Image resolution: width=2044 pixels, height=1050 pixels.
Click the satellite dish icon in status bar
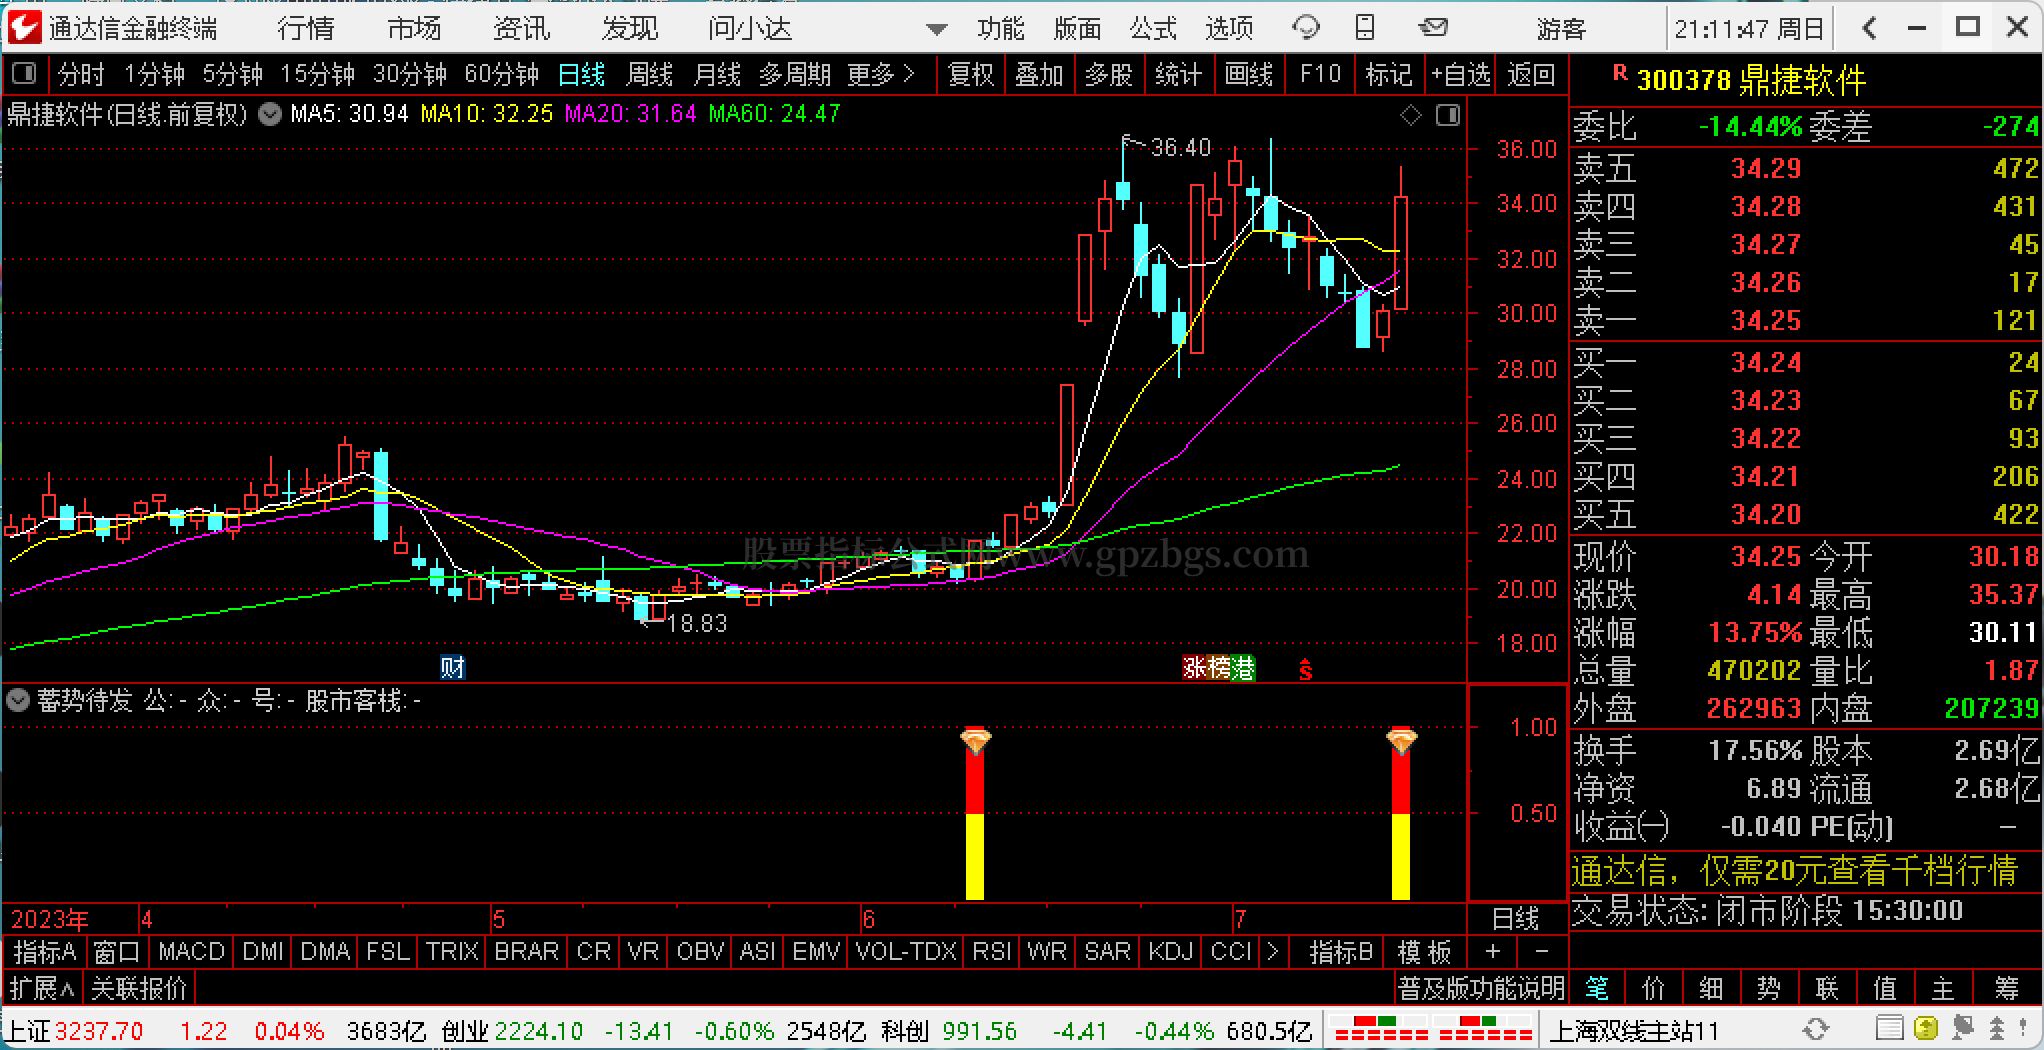pos(1962,1029)
